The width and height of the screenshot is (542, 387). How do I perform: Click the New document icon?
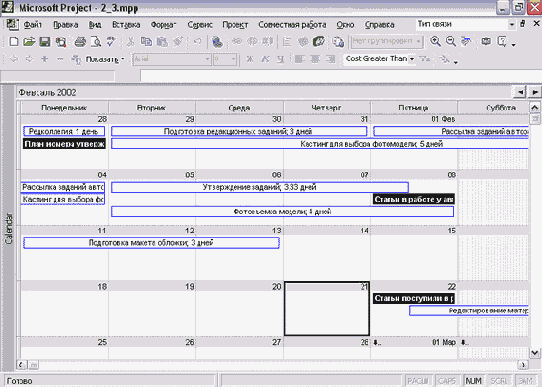(13, 42)
